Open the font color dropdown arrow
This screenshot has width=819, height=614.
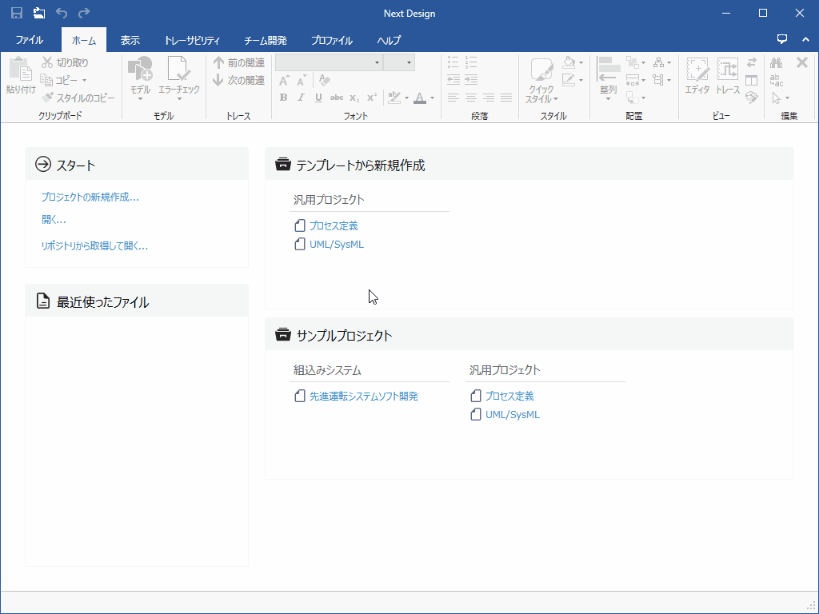click(432, 98)
